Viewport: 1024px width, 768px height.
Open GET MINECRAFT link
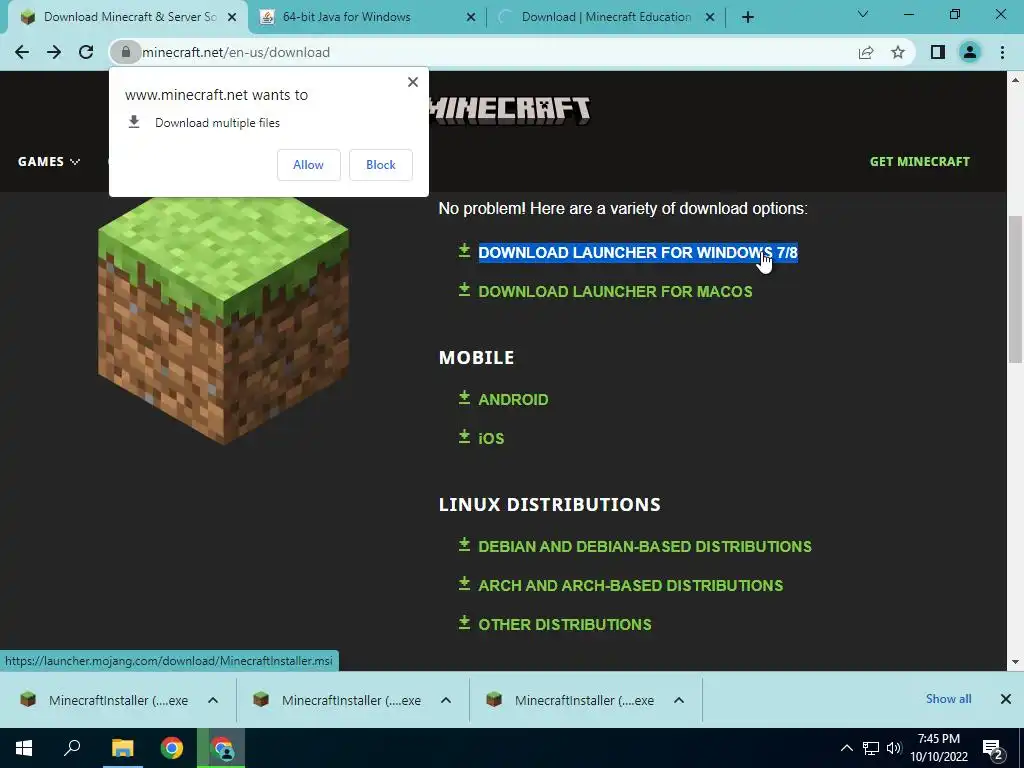coord(920,161)
